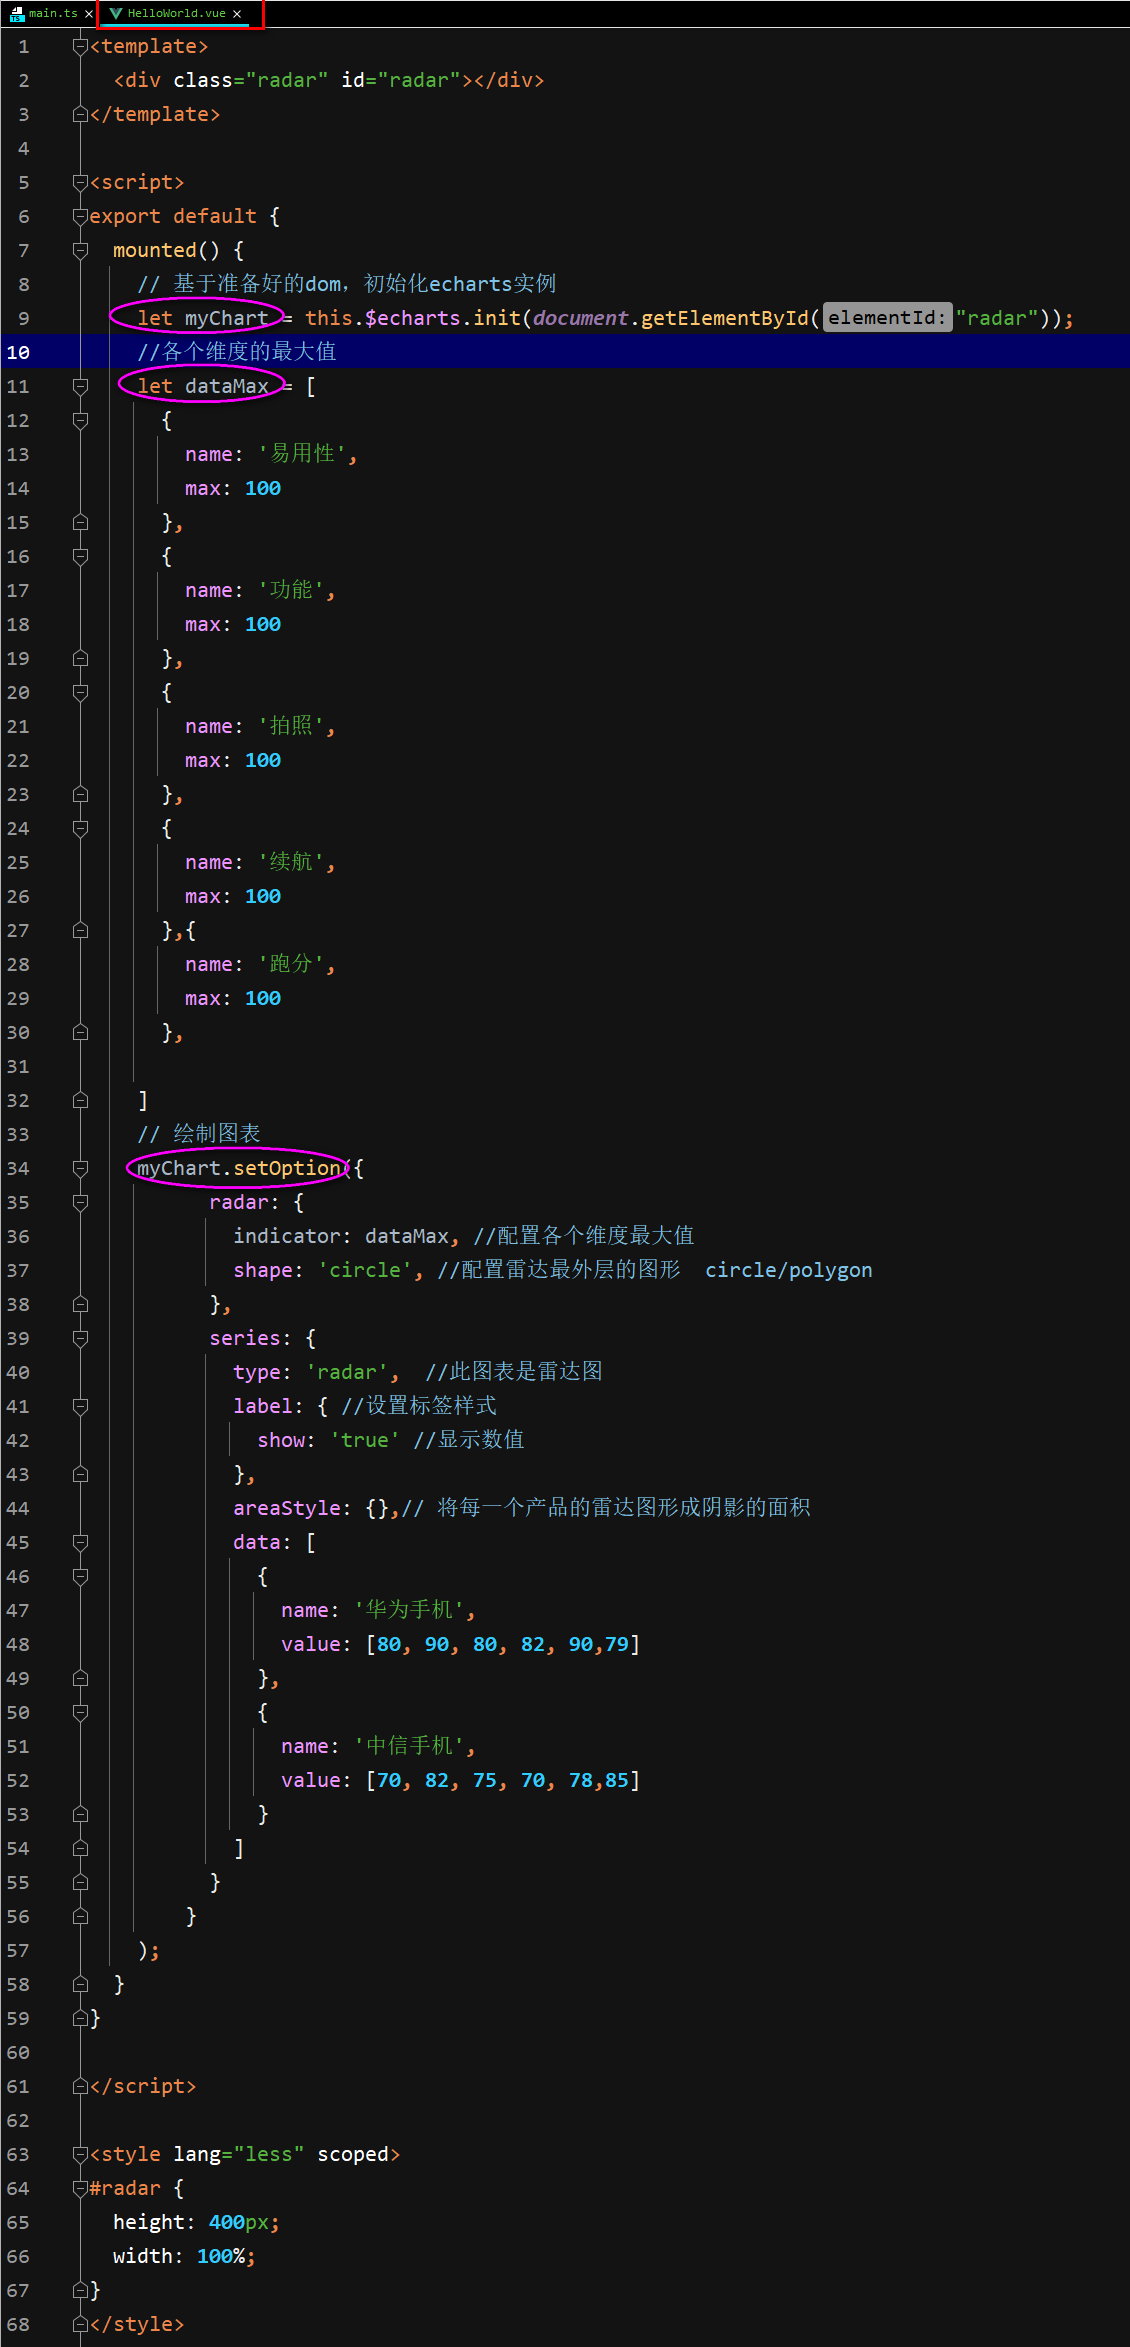Image resolution: width=1130 pixels, height=2347 pixels.
Task: Click fold end marker at line 61
Action: (80, 2087)
